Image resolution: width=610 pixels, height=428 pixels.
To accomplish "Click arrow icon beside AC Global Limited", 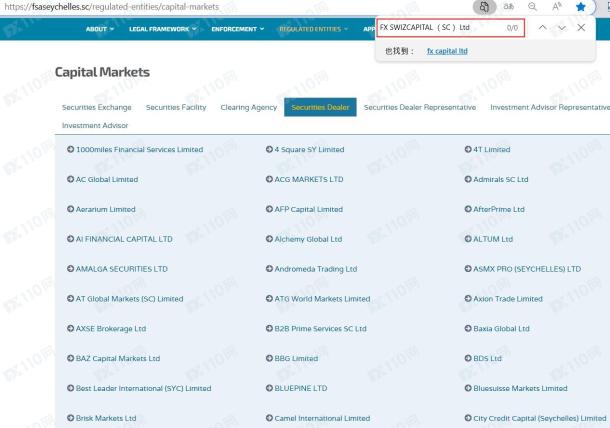I will tap(70, 179).
